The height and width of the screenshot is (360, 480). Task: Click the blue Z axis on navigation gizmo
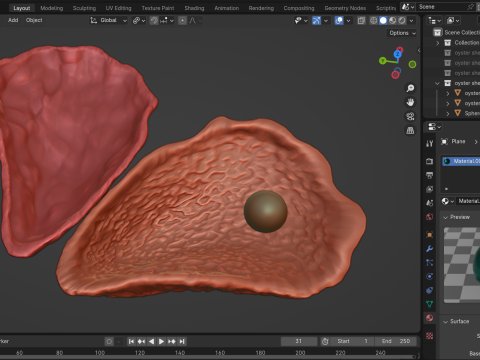tap(397, 54)
